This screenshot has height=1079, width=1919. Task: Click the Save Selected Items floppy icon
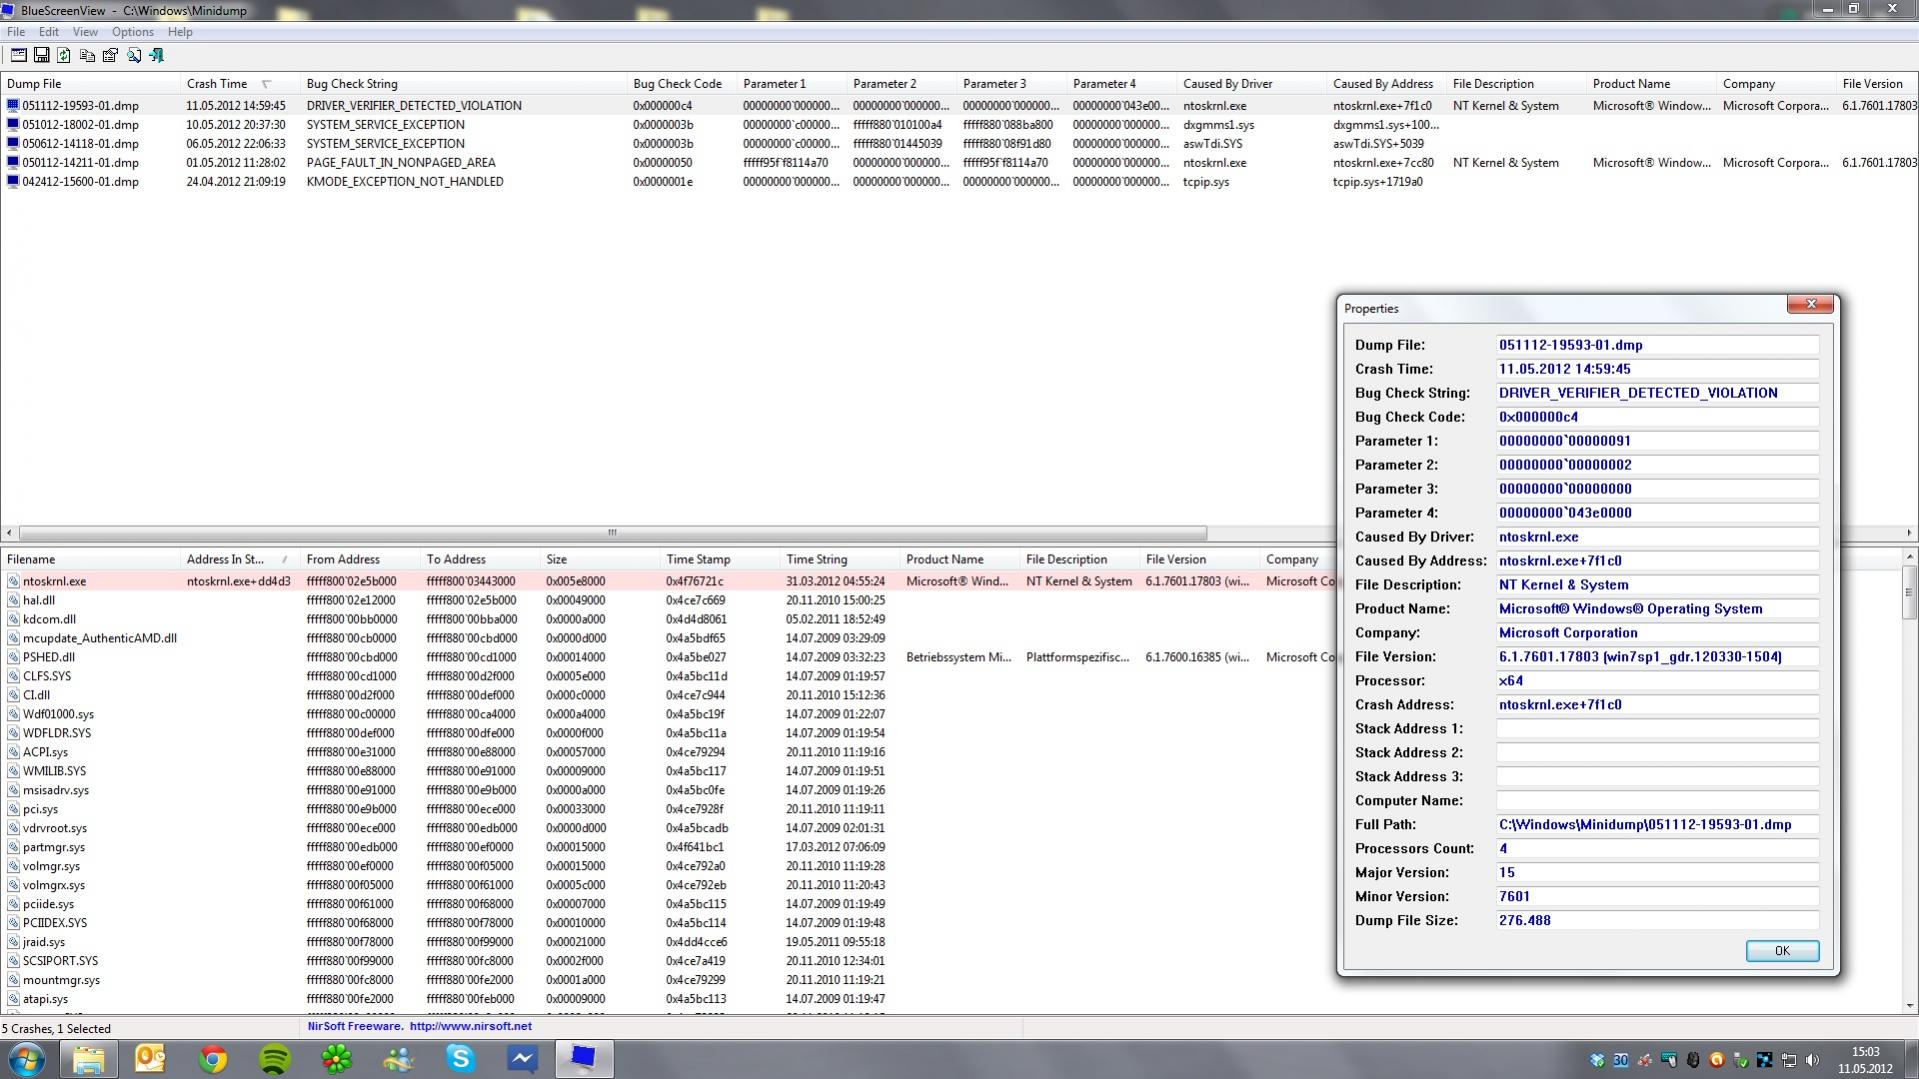pos(41,55)
